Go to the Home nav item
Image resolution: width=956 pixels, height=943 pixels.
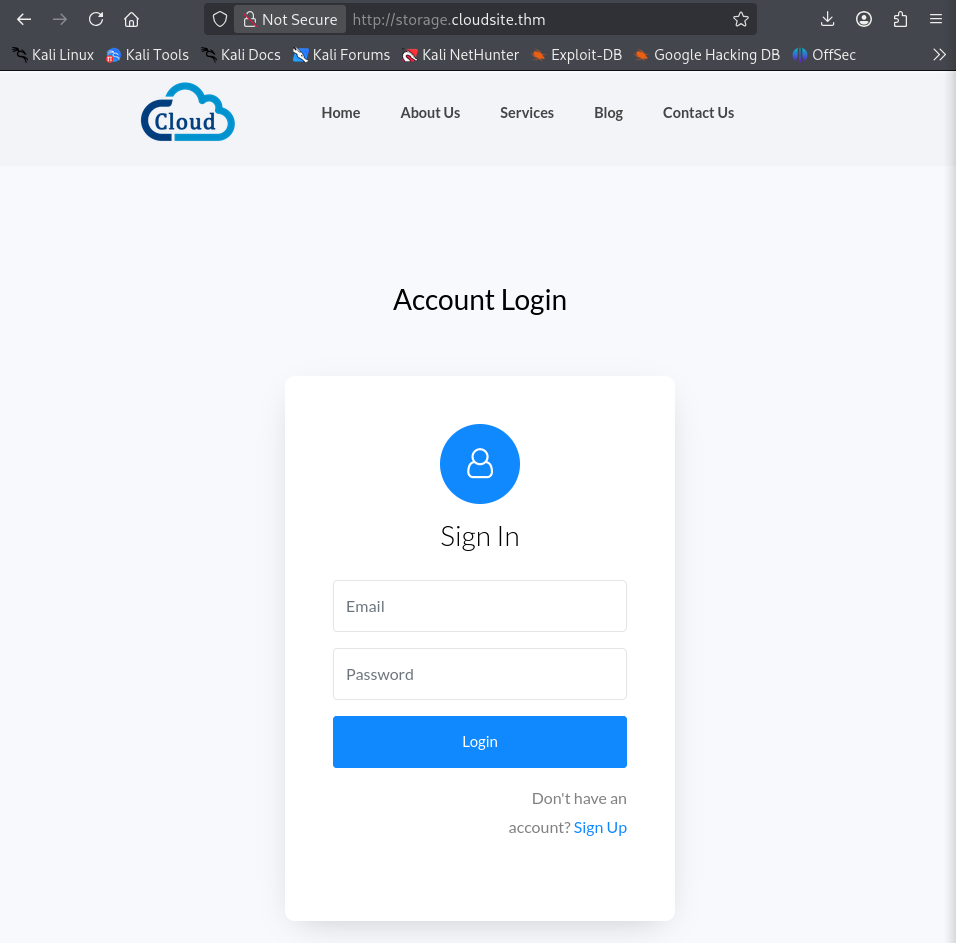click(x=341, y=113)
